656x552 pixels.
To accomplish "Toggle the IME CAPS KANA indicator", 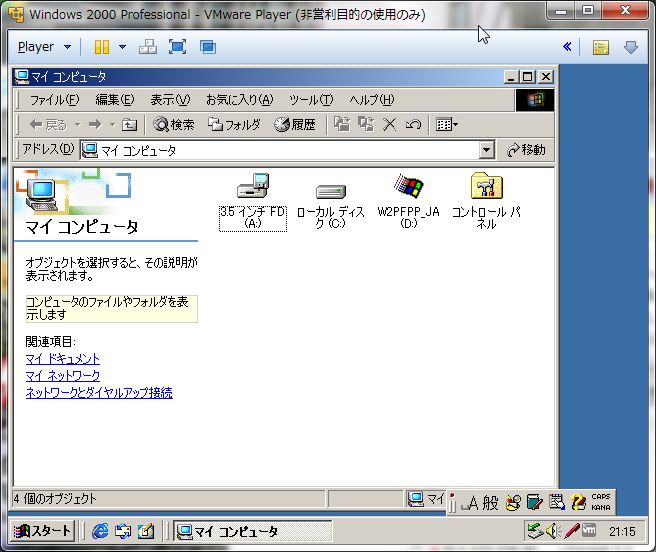I will (601, 502).
